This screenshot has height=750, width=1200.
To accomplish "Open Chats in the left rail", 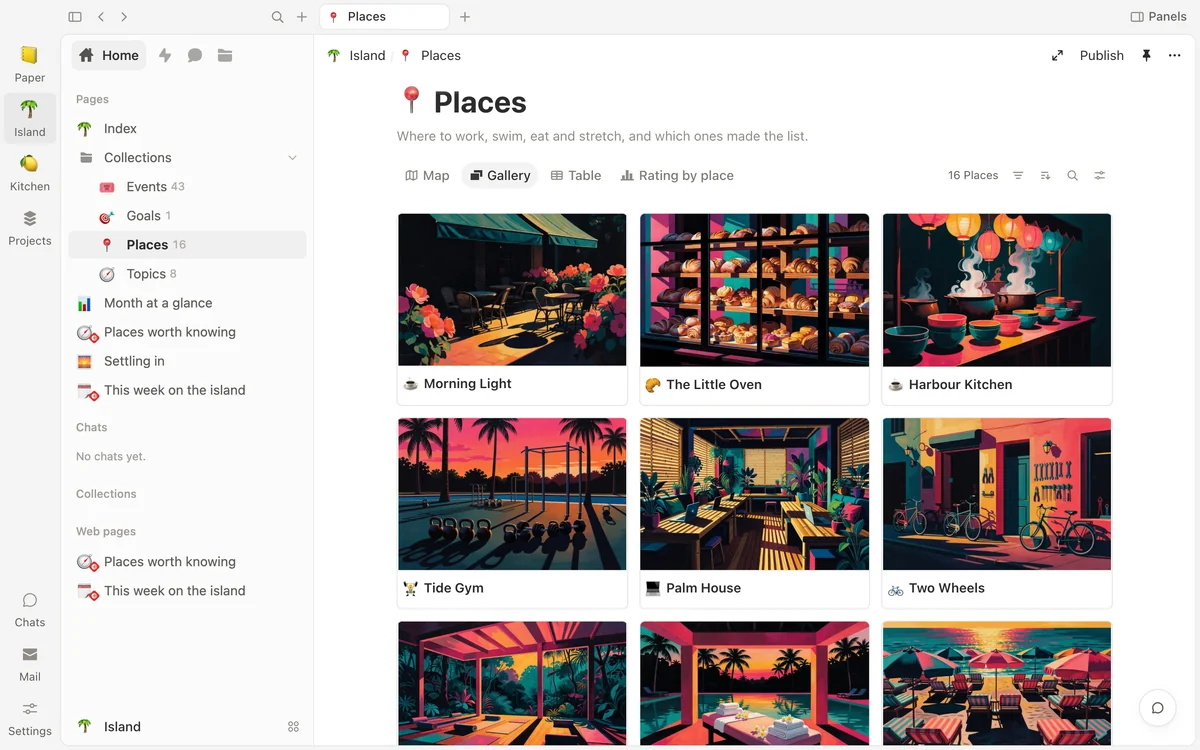I will pos(30,609).
